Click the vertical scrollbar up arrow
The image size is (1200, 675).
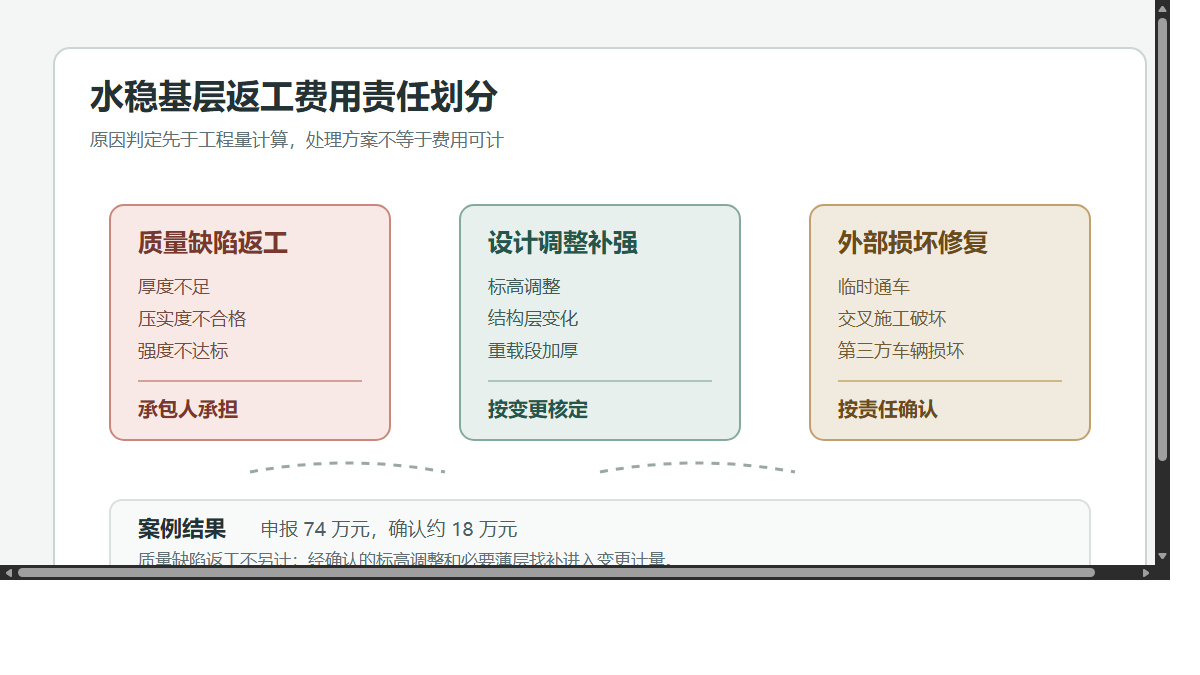click(x=1162, y=8)
